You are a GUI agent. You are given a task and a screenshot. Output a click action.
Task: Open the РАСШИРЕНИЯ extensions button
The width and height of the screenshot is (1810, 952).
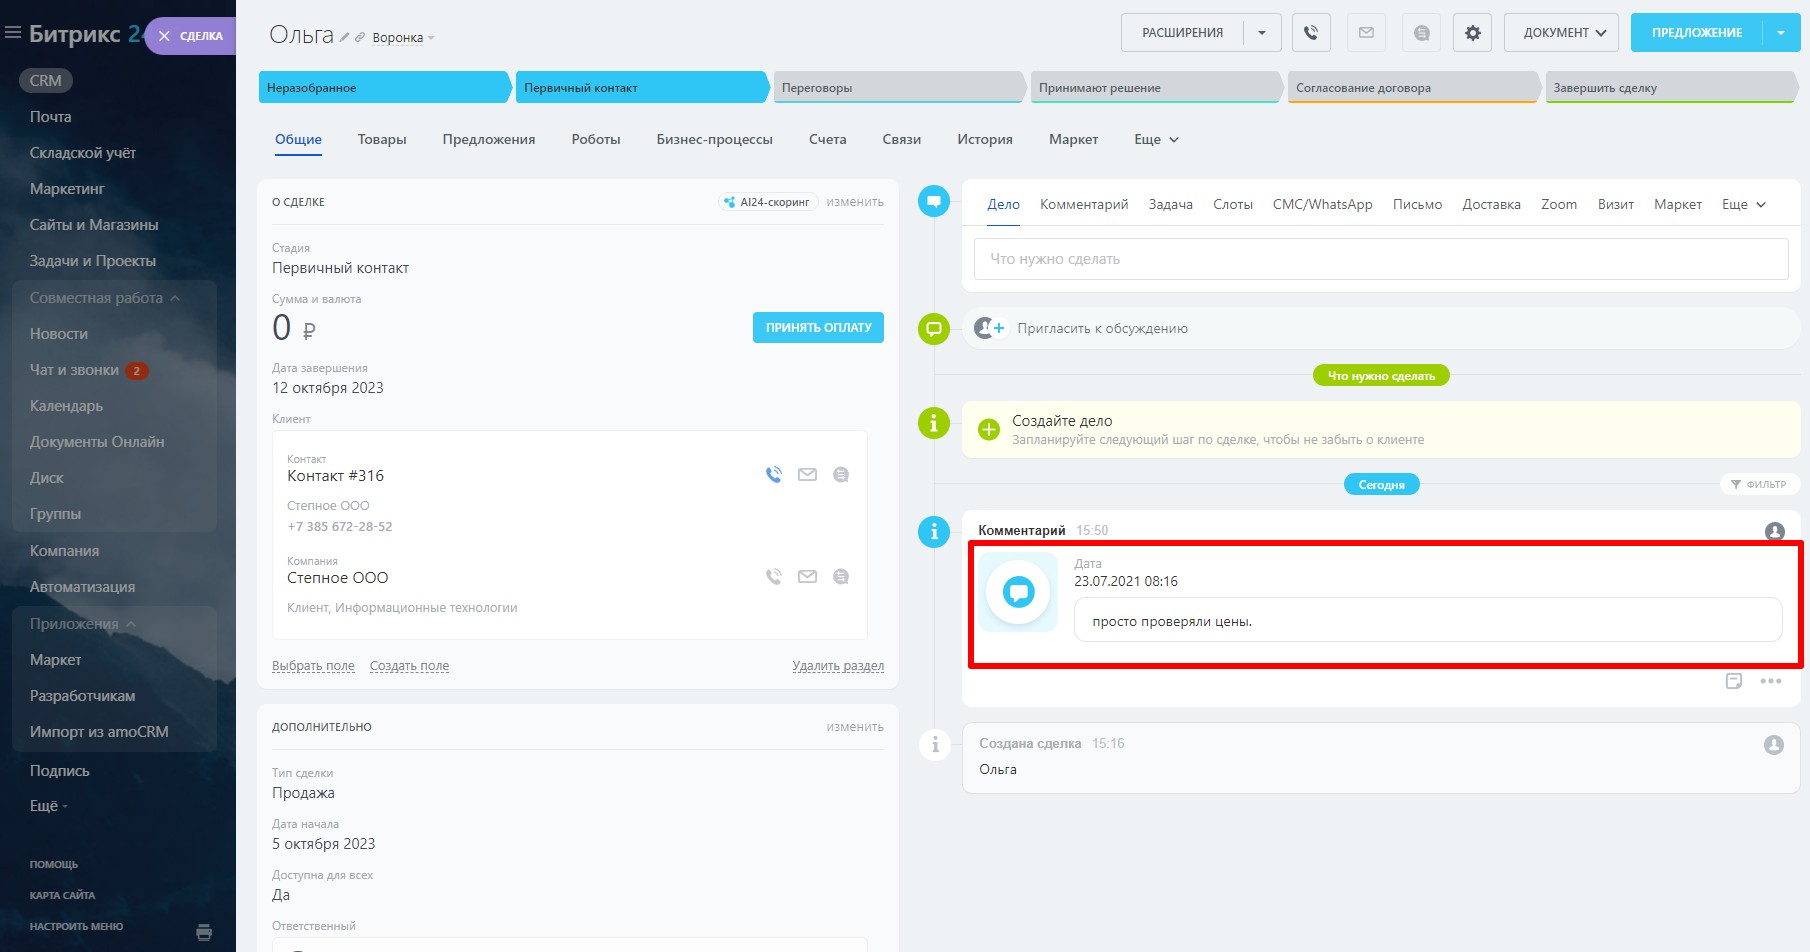pos(1183,33)
